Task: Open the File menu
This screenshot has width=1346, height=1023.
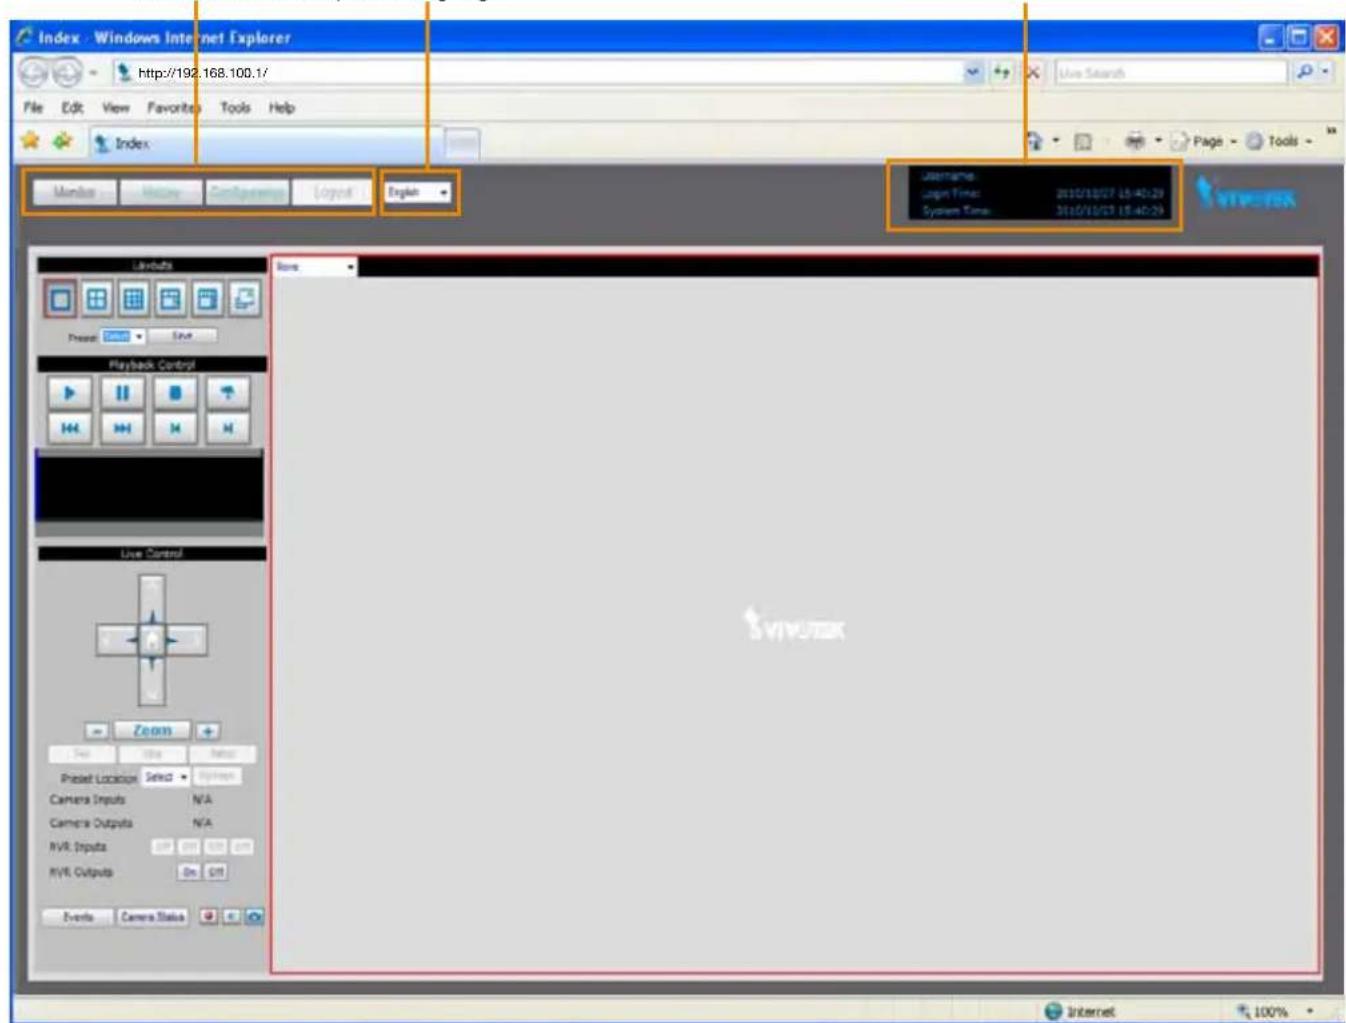Action: pos(33,107)
